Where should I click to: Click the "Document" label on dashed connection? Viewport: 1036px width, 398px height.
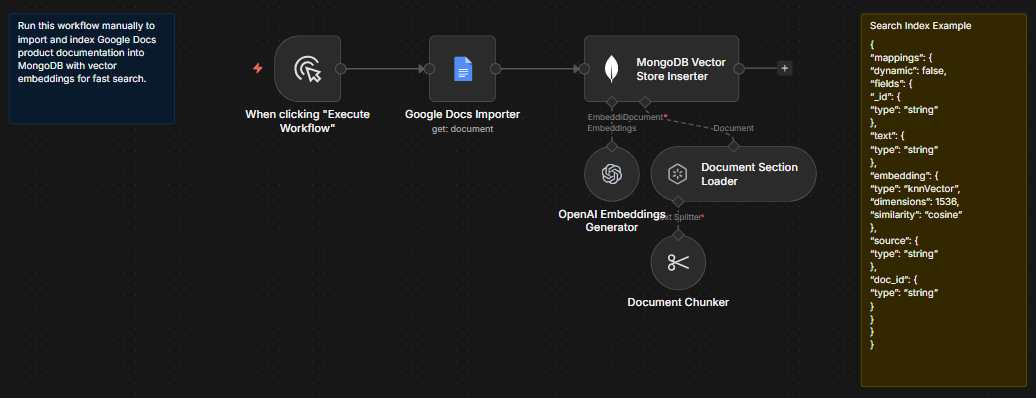click(x=733, y=128)
